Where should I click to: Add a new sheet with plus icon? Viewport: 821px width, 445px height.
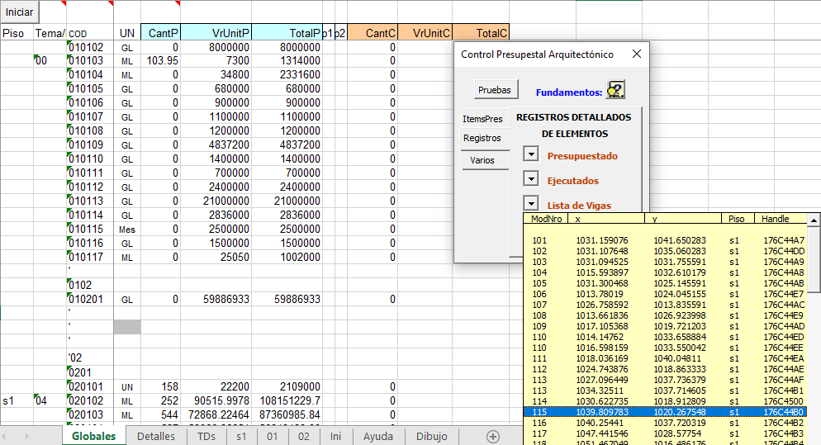[493, 436]
